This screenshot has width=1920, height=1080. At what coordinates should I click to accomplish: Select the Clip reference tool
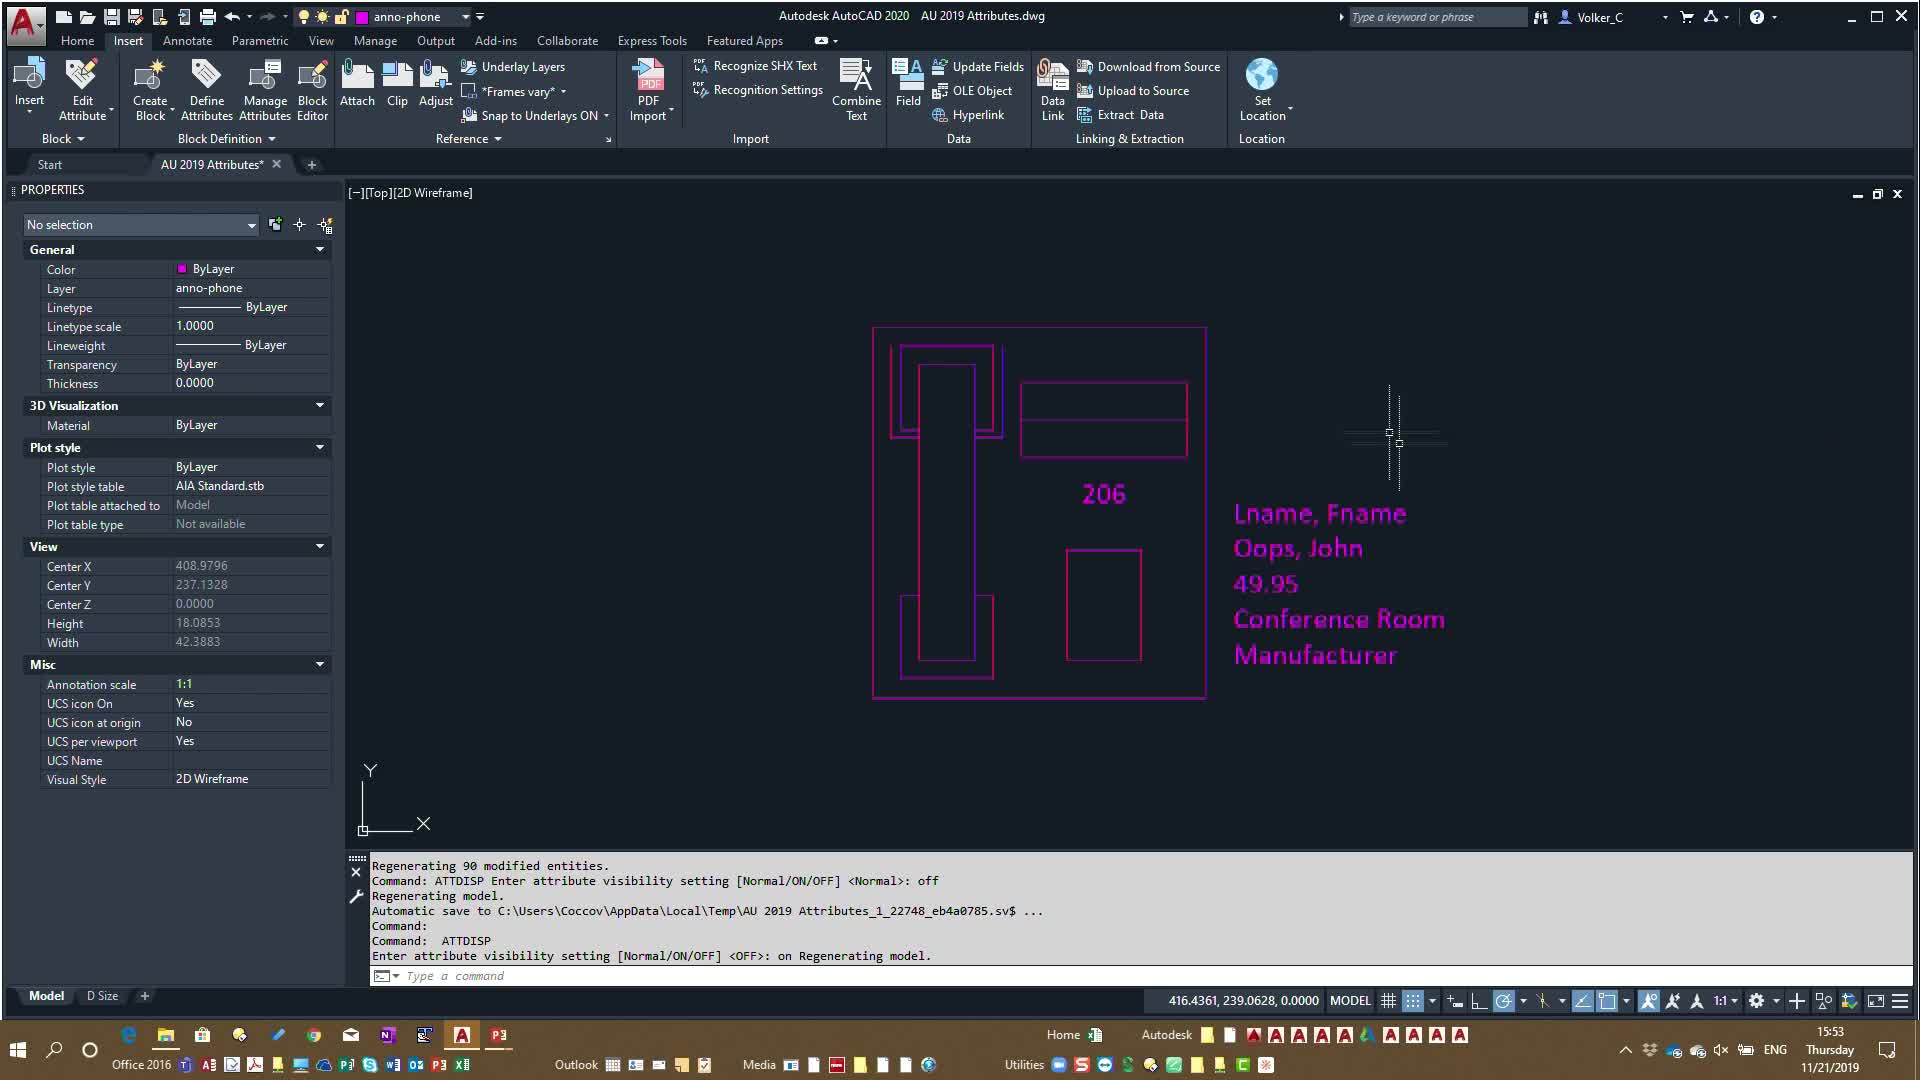(397, 83)
